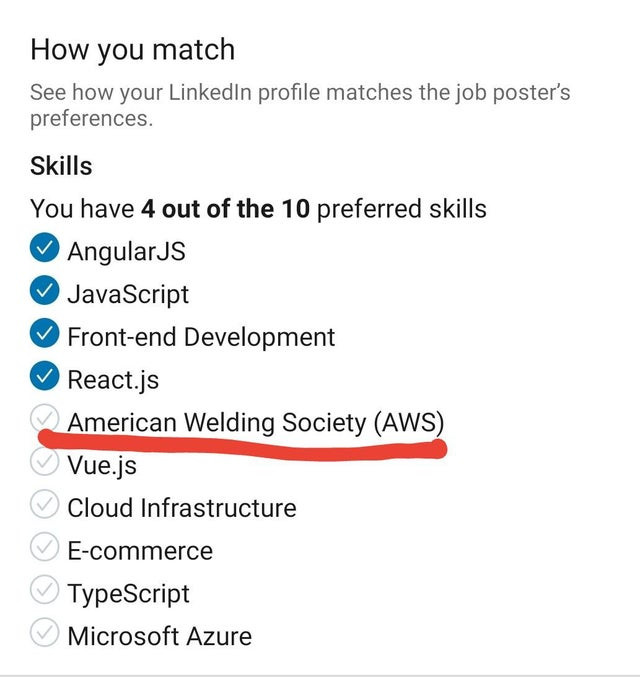The image size is (640, 678).
Task: Toggle the Microsoft Azure skill check circle
Action: click(x=45, y=632)
